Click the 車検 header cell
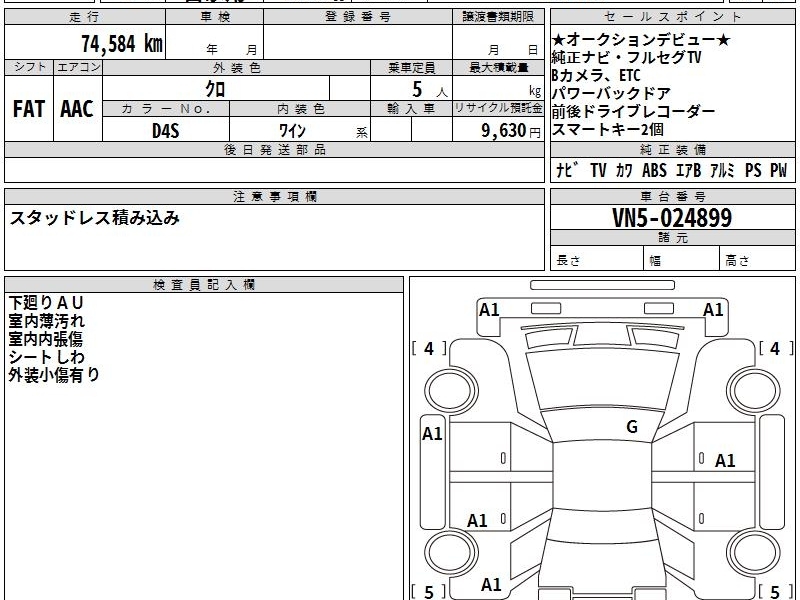Viewport: 800px width, 600px height. 215,17
